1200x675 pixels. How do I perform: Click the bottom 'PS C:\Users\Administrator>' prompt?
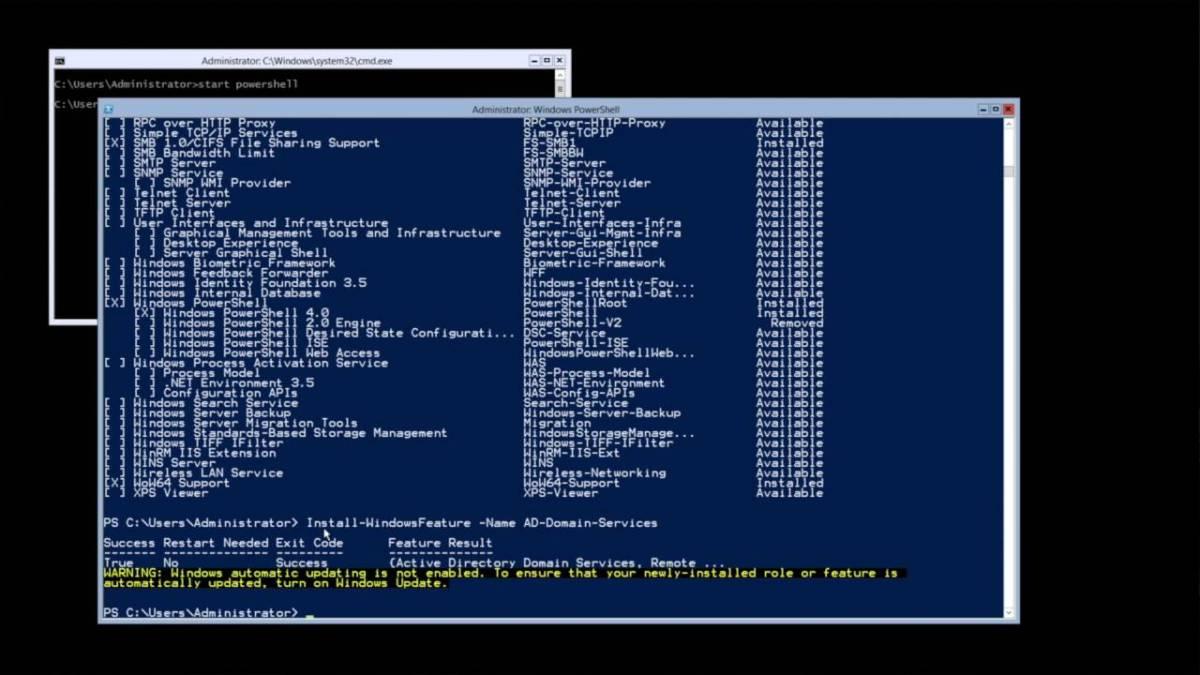(x=200, y=612)
